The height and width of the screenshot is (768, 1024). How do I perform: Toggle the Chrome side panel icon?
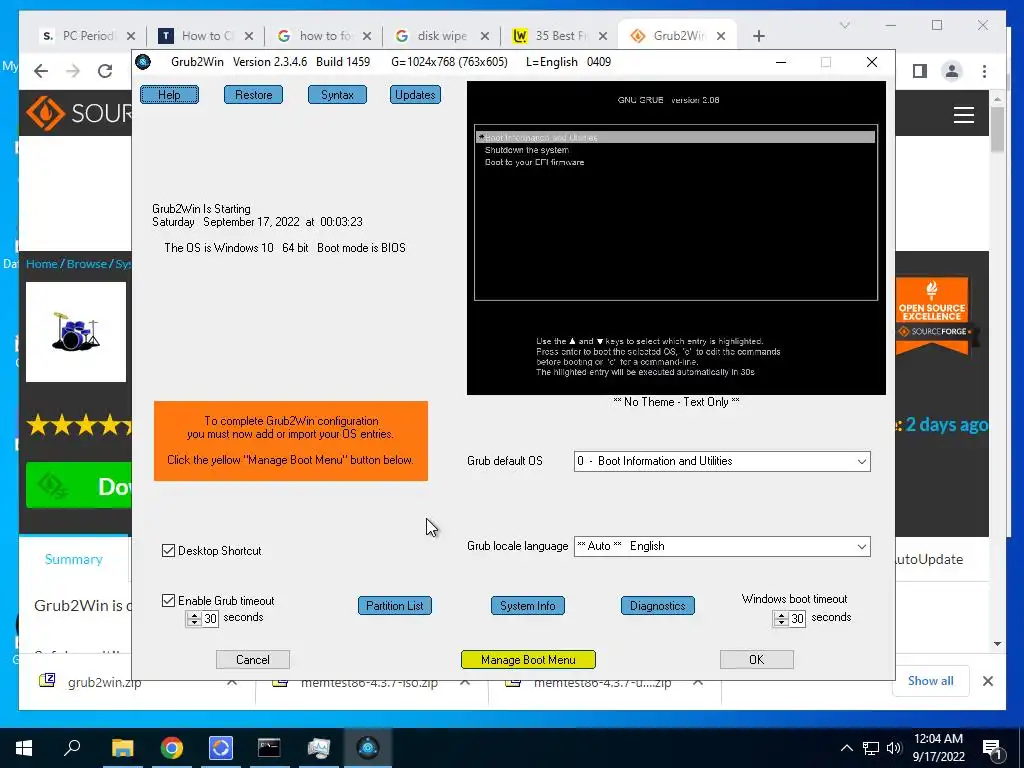(x=920, y=71)
